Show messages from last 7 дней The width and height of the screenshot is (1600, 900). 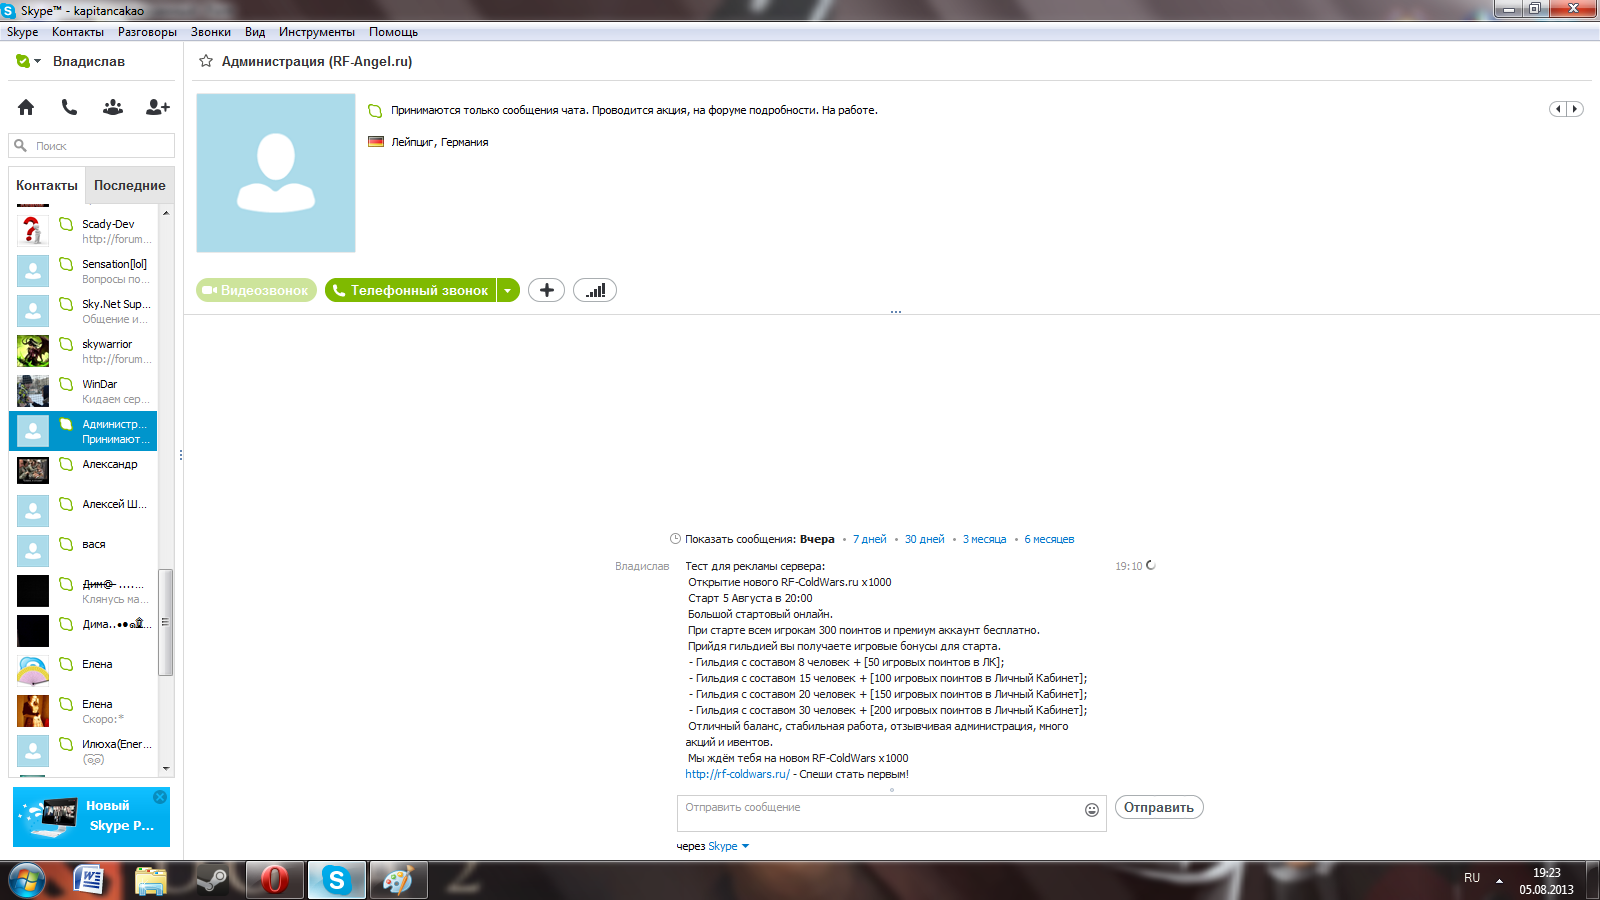[x=870, y=539]
